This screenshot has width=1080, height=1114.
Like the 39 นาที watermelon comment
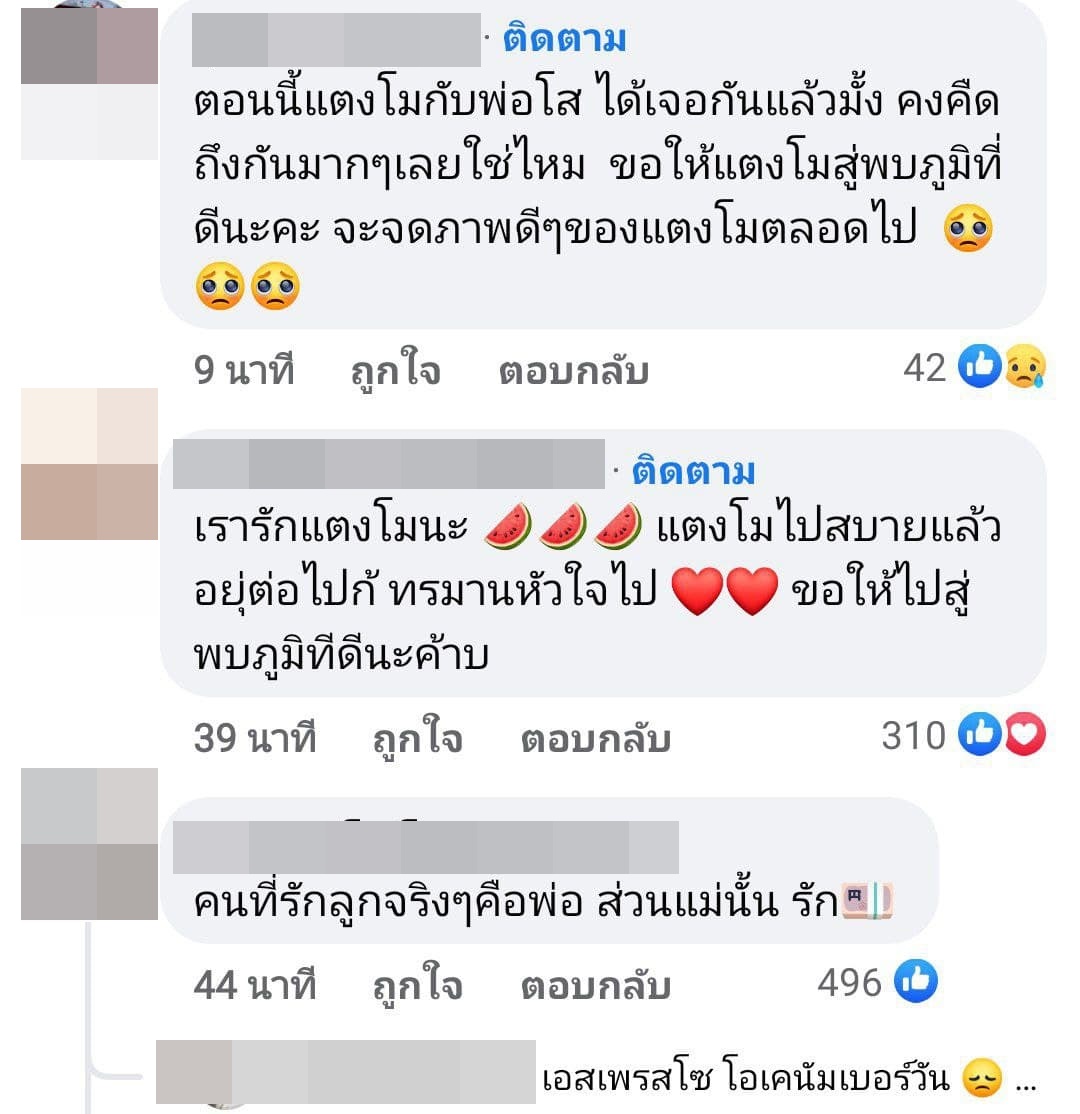pyautogui.click(x=418, y=739)
